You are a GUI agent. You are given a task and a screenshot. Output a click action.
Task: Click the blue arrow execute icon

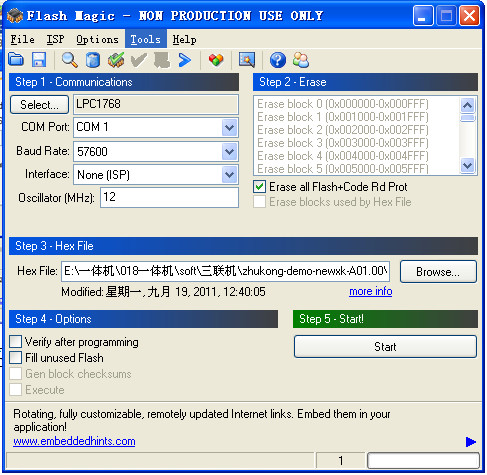pos(185,60)
